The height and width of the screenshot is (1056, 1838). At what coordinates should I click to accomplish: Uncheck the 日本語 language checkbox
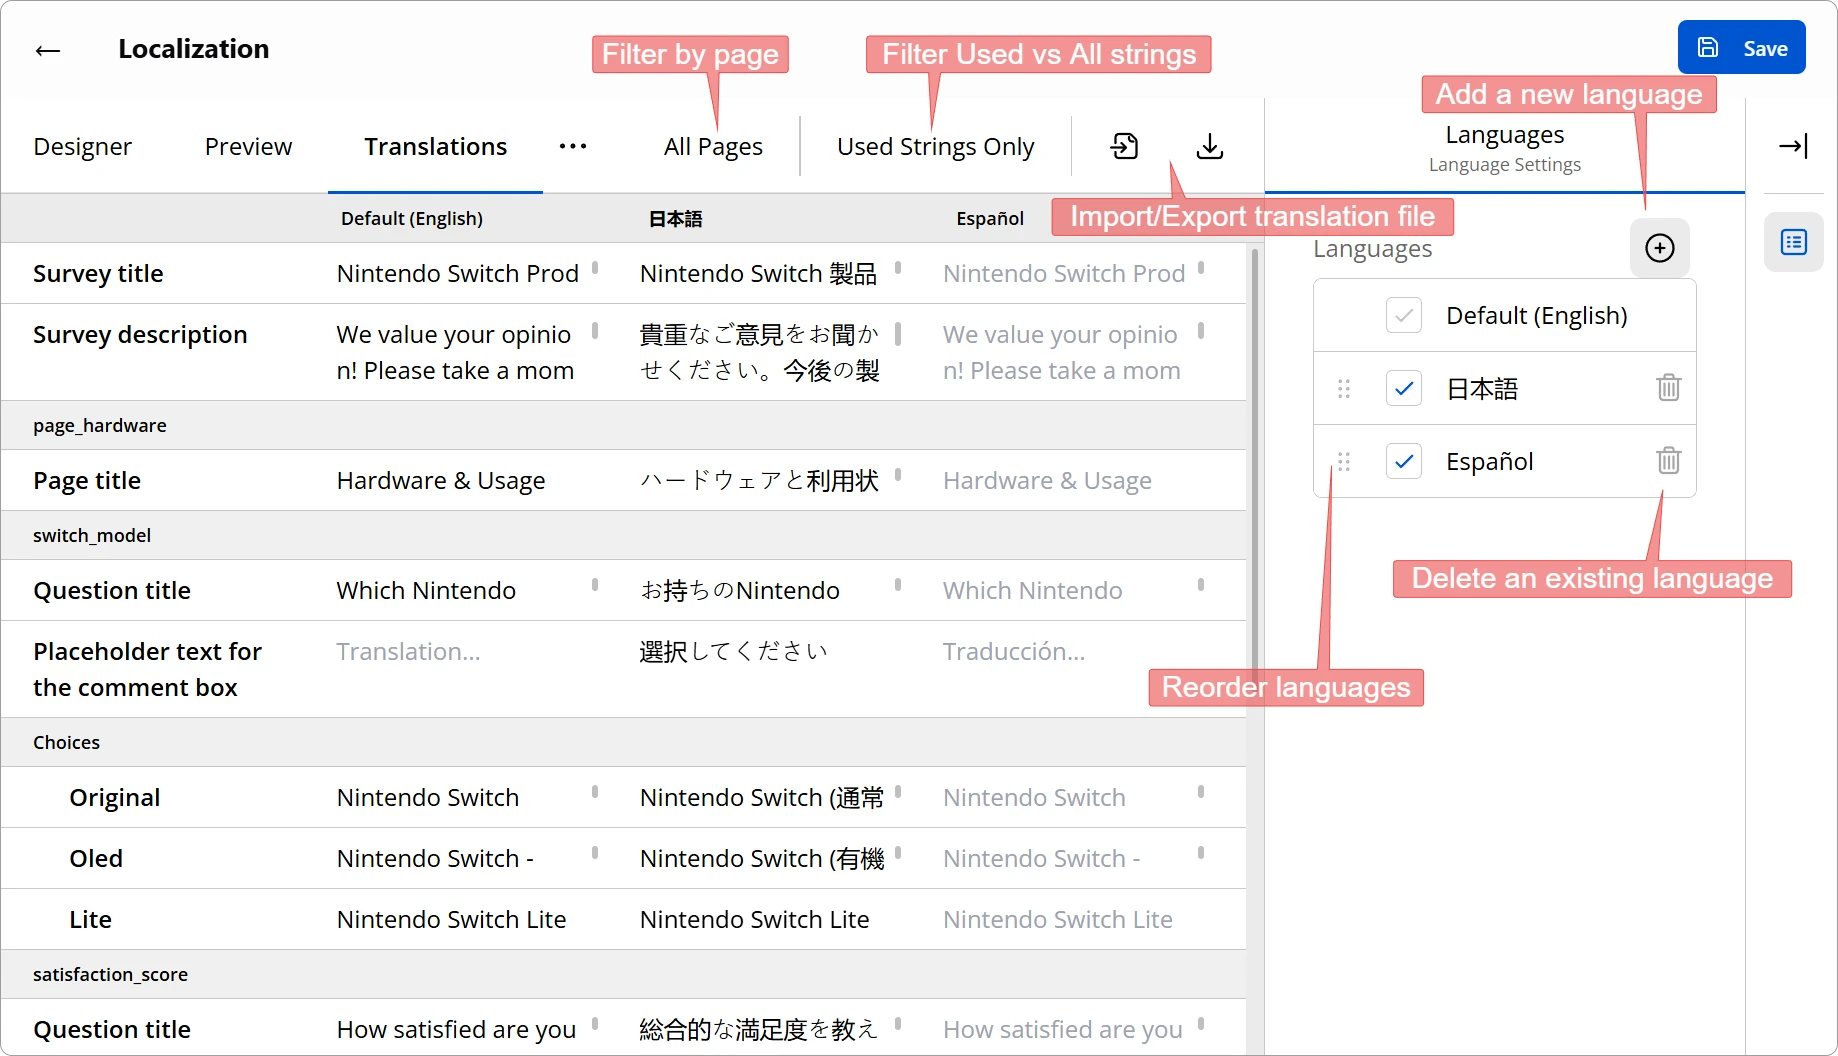(x=1404, y=388)
